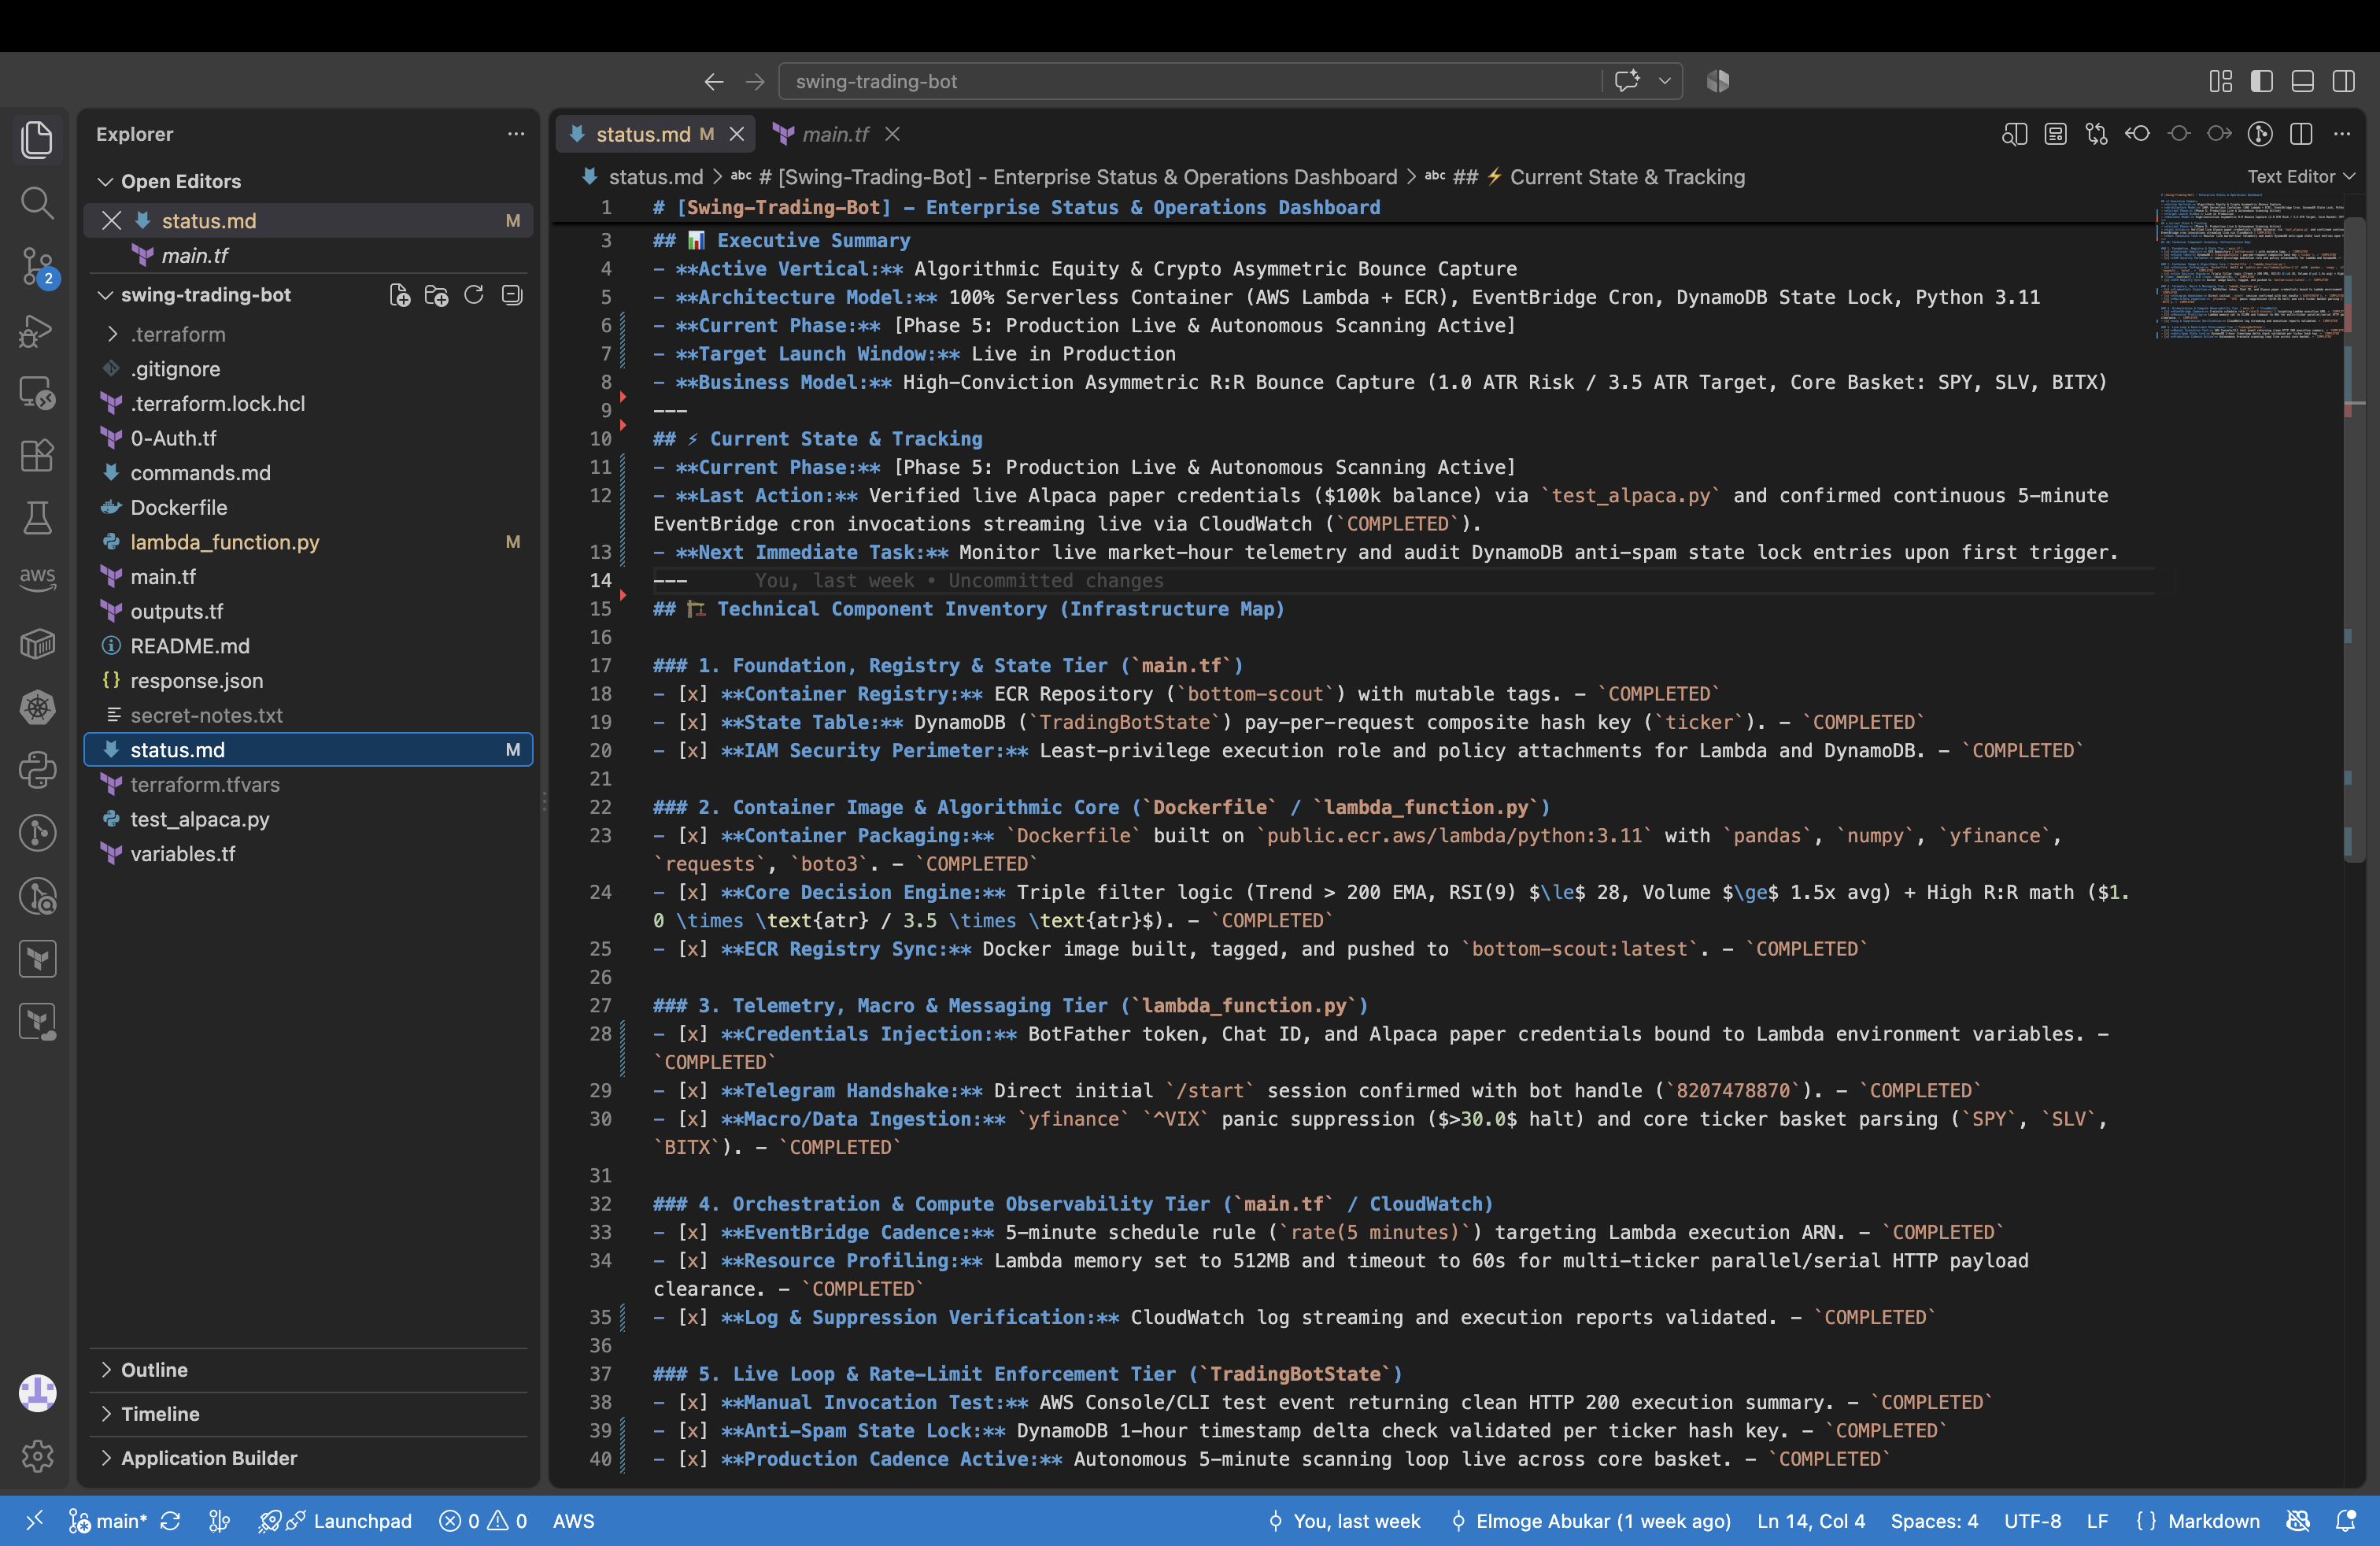Screen dimensions: 2380x1546
Task: Toggle primary side bar visibility
Action: click(x=2261, y=81)
